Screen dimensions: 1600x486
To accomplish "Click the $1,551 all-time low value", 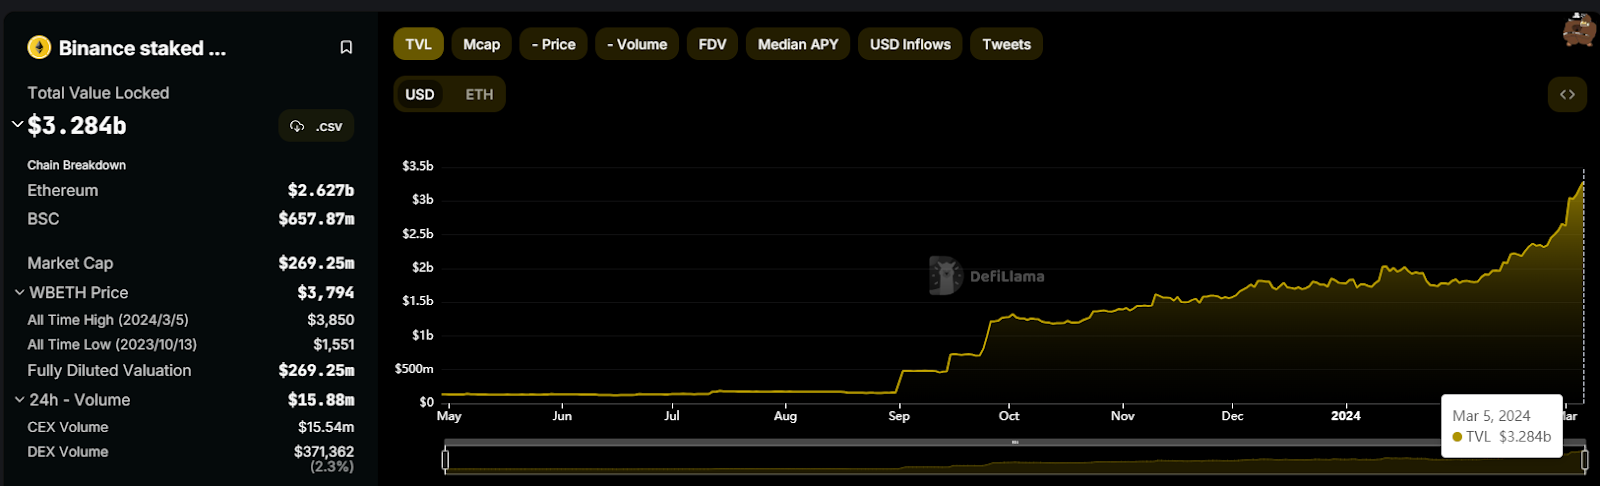I will tap(334, 344).
